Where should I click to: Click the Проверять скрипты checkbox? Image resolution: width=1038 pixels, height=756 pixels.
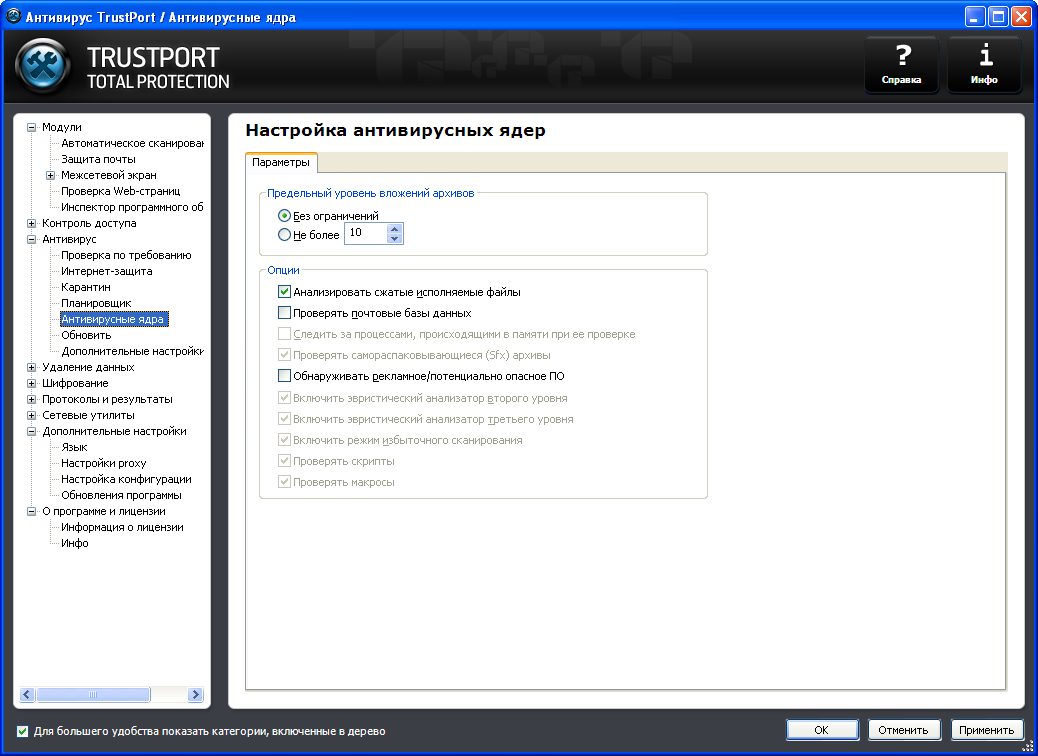tap(284, 461)
